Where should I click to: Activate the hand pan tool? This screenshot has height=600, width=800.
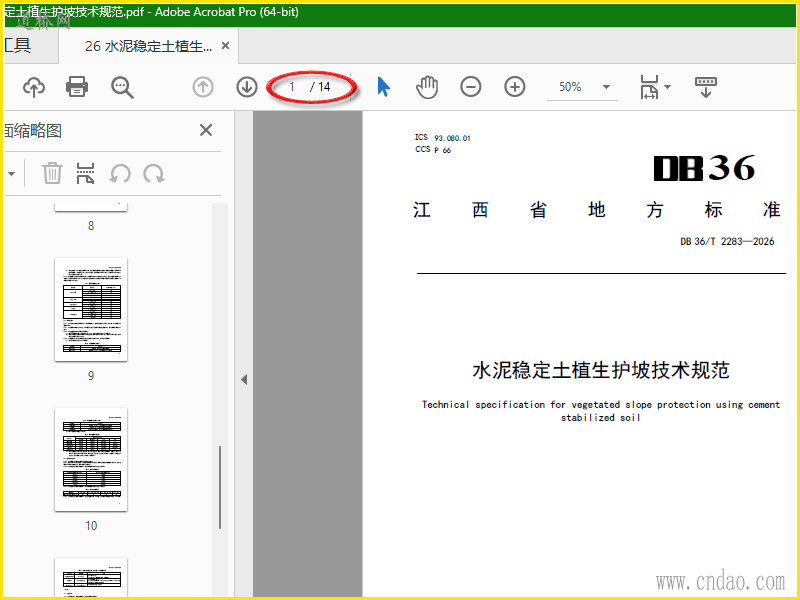427,87
